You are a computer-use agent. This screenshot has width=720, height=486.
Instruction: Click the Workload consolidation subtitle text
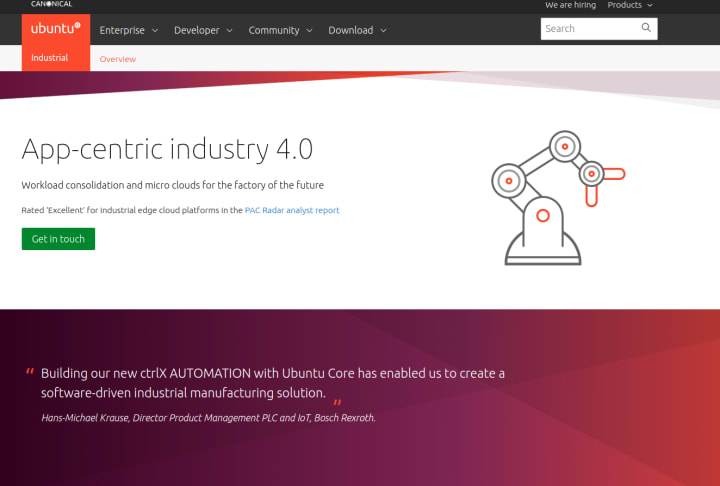coord(173,185)
